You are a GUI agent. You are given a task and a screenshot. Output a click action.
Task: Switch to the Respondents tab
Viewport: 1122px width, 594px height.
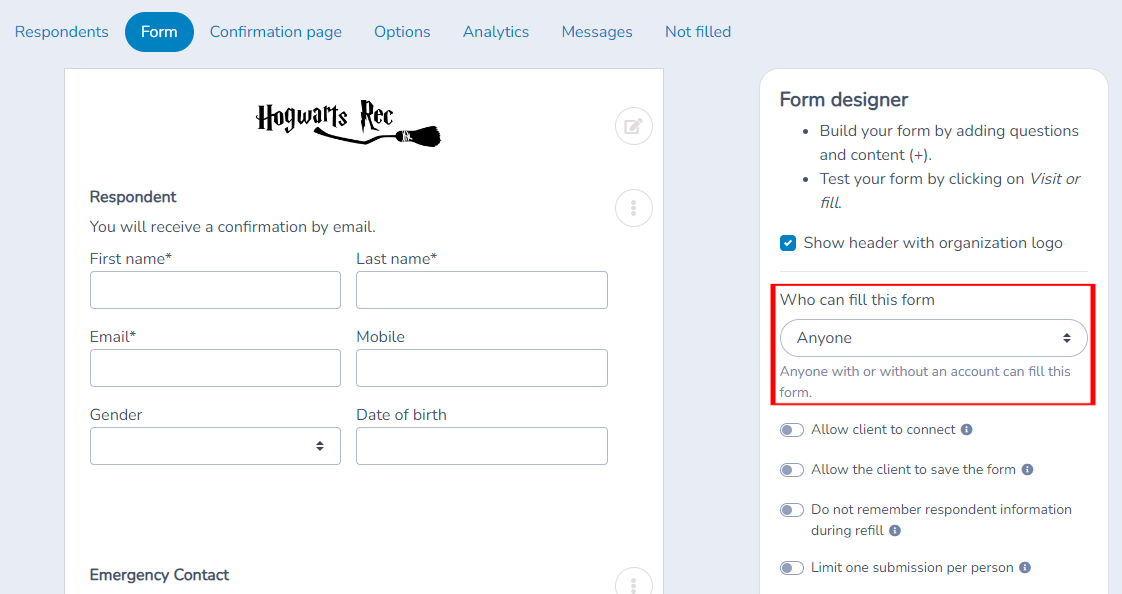(62, 31)
